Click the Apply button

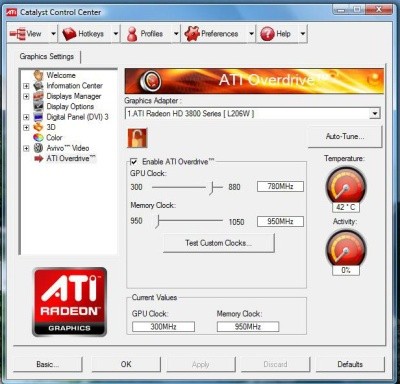click(x=201, y=364)
